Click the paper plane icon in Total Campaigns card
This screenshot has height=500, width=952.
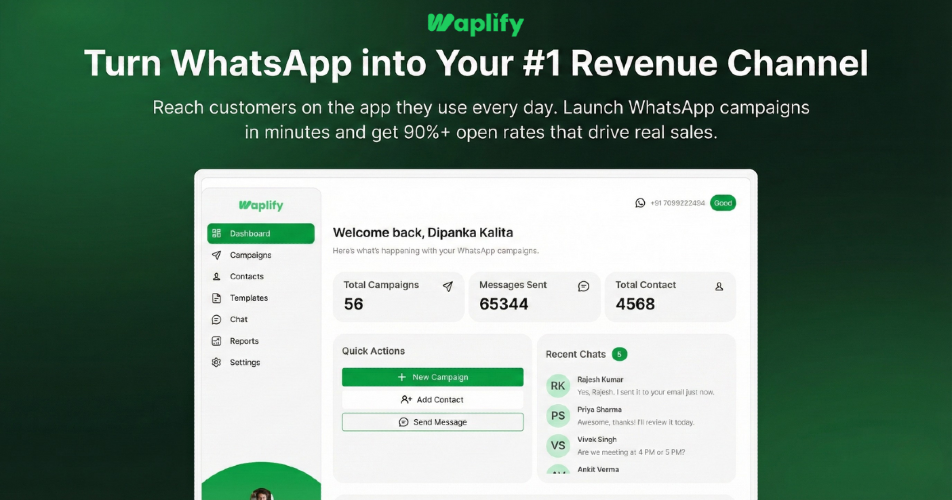447,286
